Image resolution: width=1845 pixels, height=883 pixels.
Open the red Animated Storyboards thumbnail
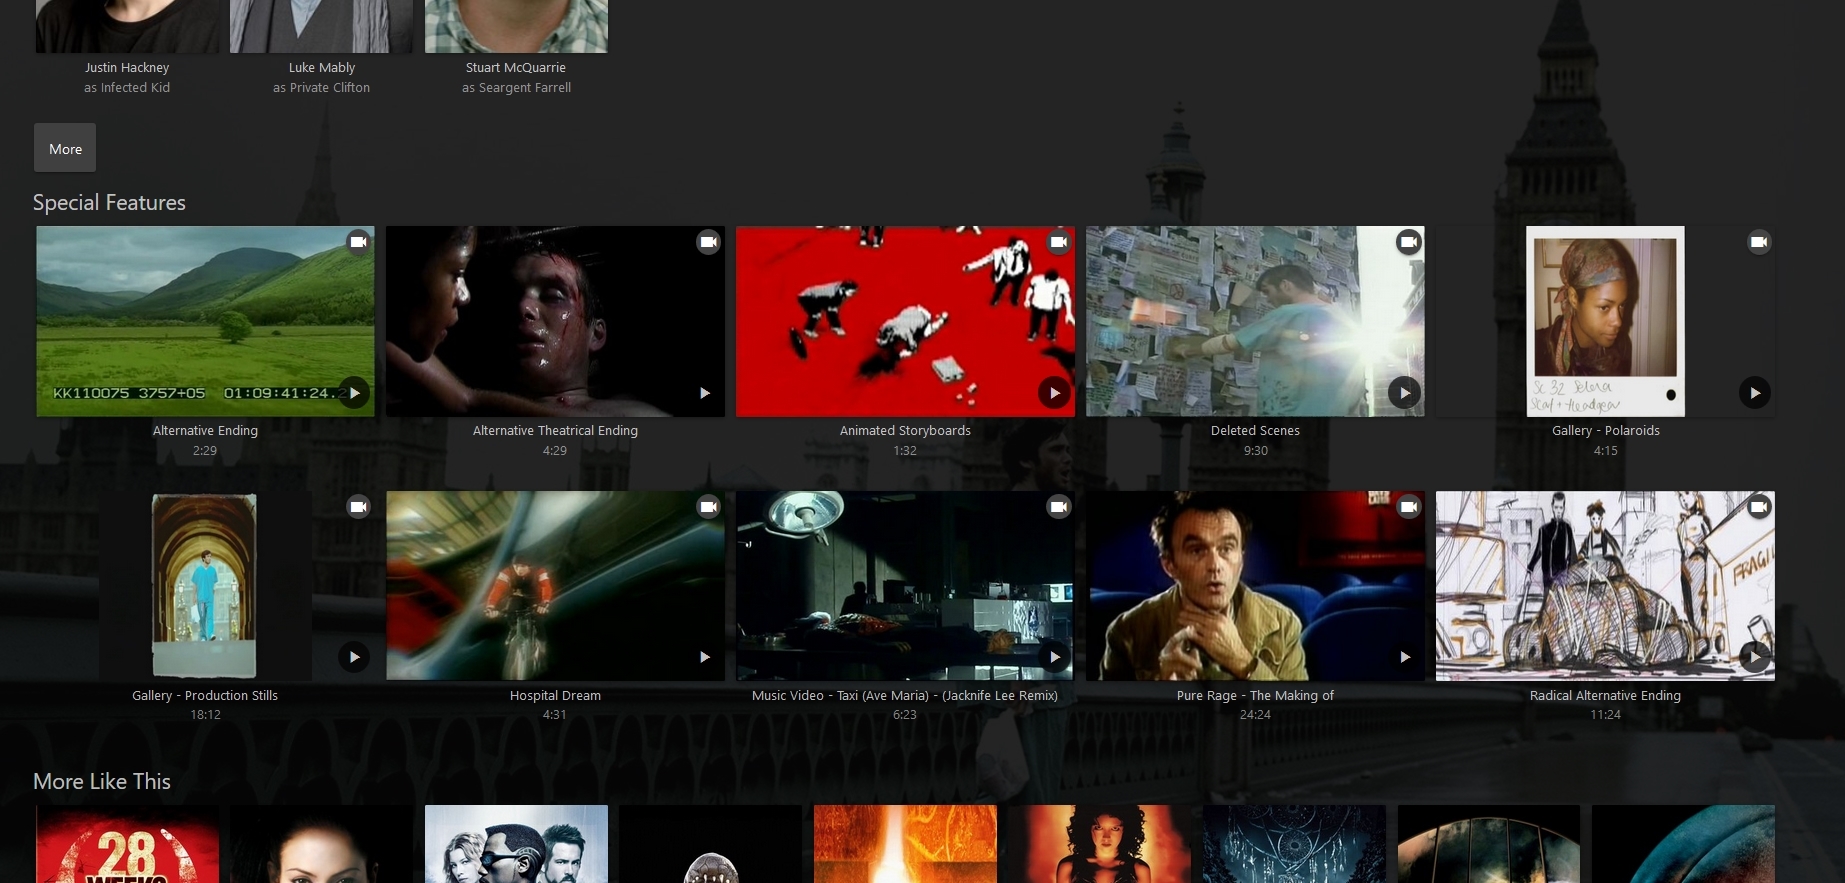pyautogui.click(x=905, y=321)
